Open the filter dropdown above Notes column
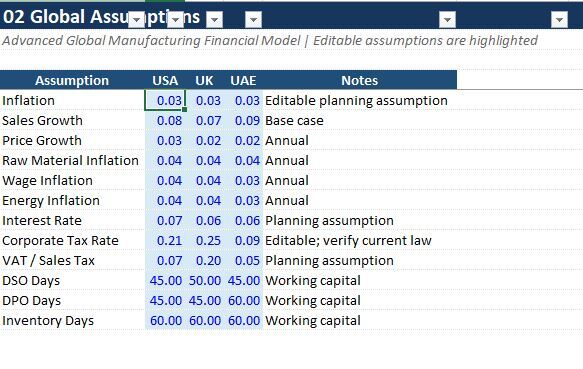583x369 pixels. click(x=447, y=20)
